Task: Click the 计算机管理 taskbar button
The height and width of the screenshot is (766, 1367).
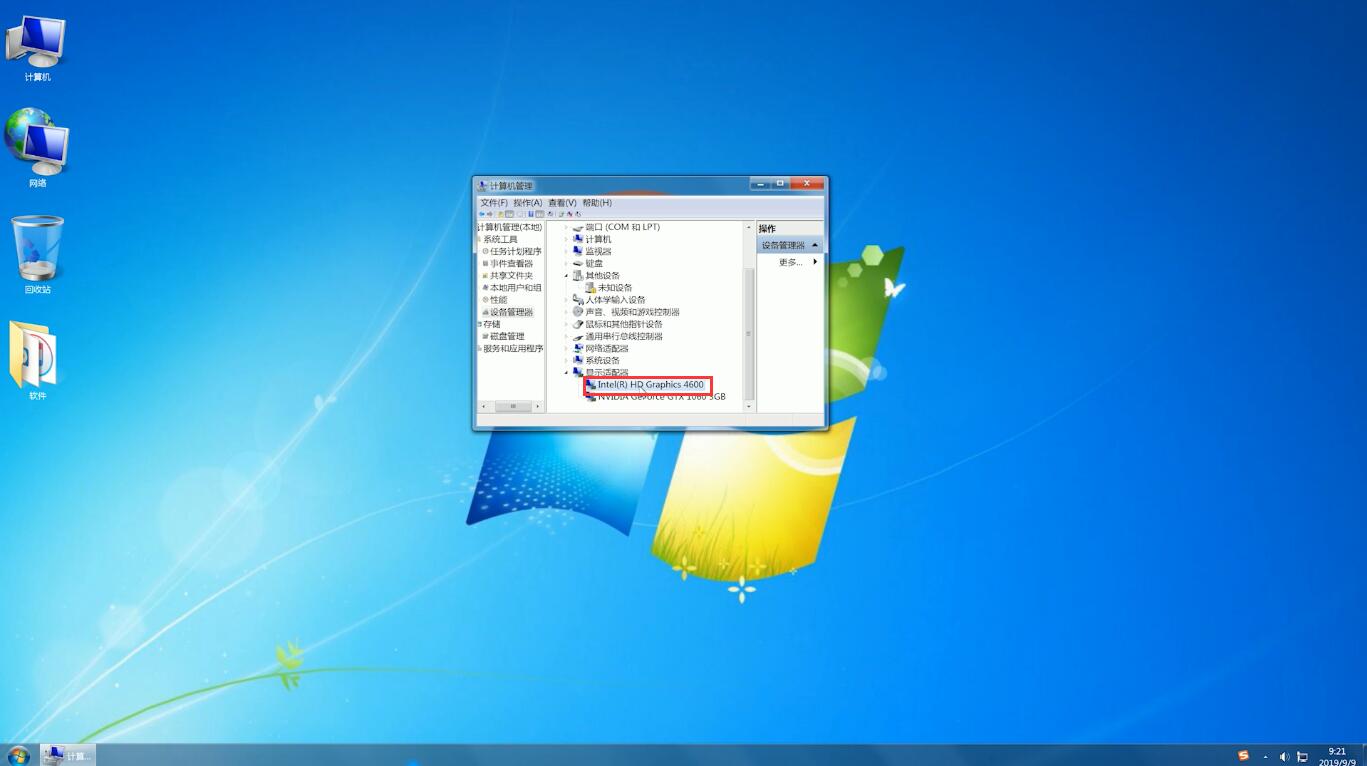Action: (68, 755)
